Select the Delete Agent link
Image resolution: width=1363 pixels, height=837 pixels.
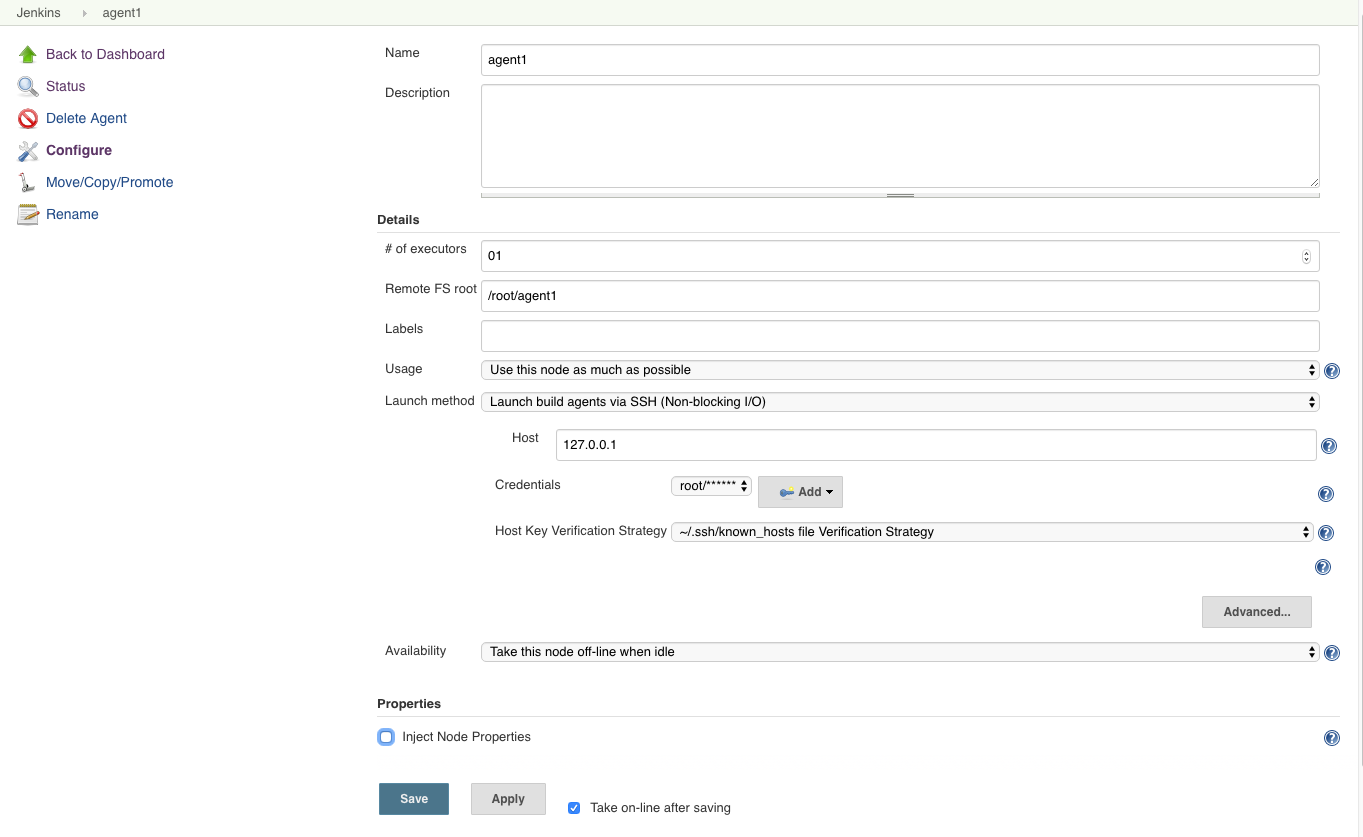pos(86,118)
